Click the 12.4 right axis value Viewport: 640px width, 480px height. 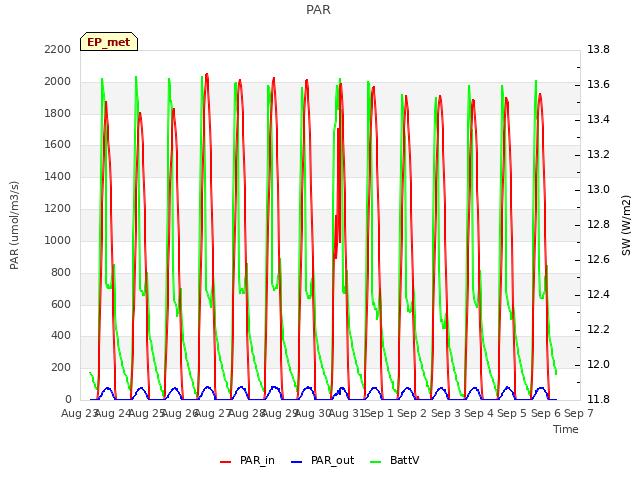pyautogui.click(x=598, y=294)
